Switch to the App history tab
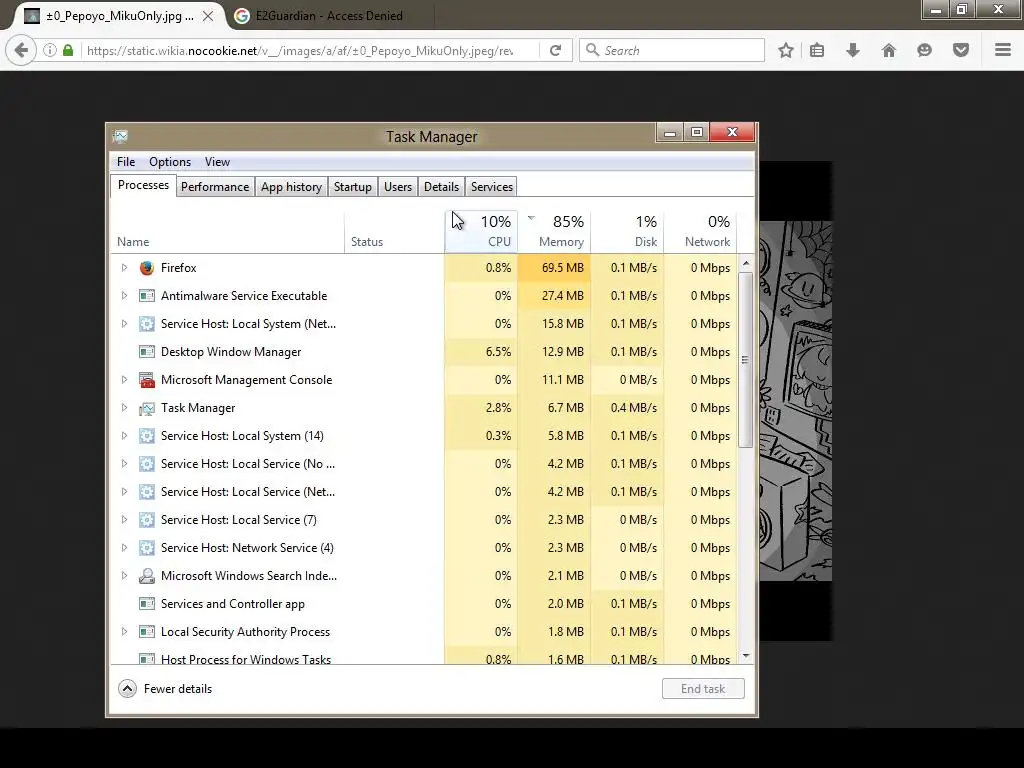 pos(291,187)
